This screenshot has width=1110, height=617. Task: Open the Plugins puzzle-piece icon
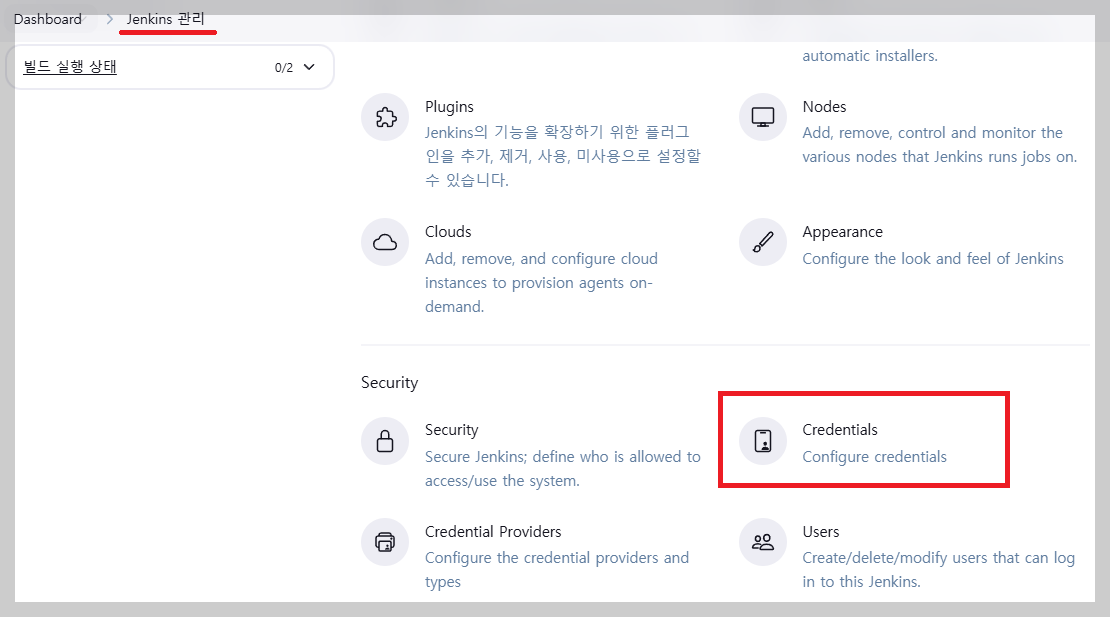(x=385, y=117)
